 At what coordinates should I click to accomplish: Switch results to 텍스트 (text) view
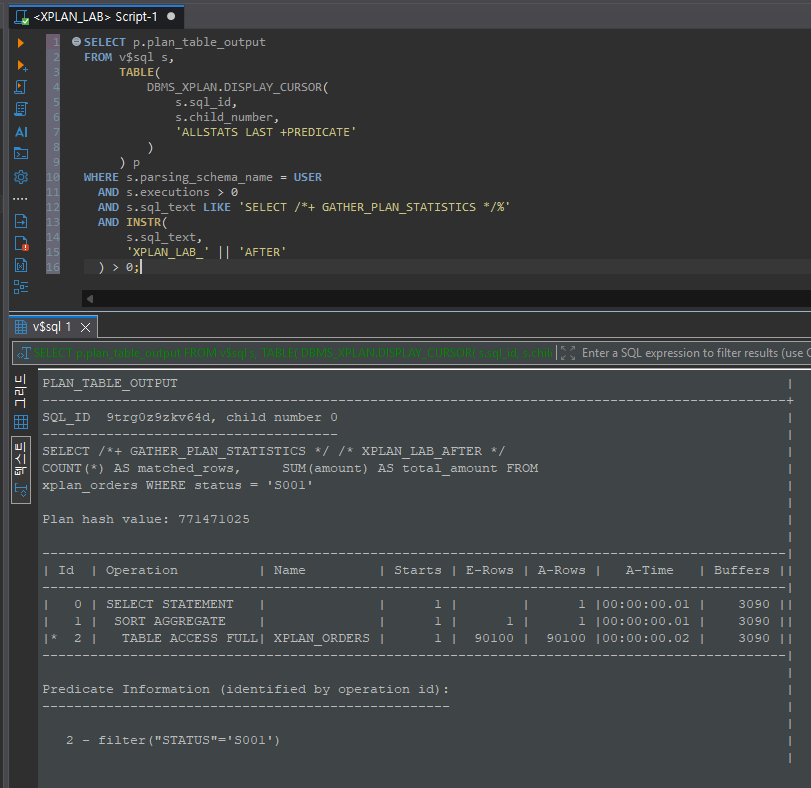[x=21, y=469]
